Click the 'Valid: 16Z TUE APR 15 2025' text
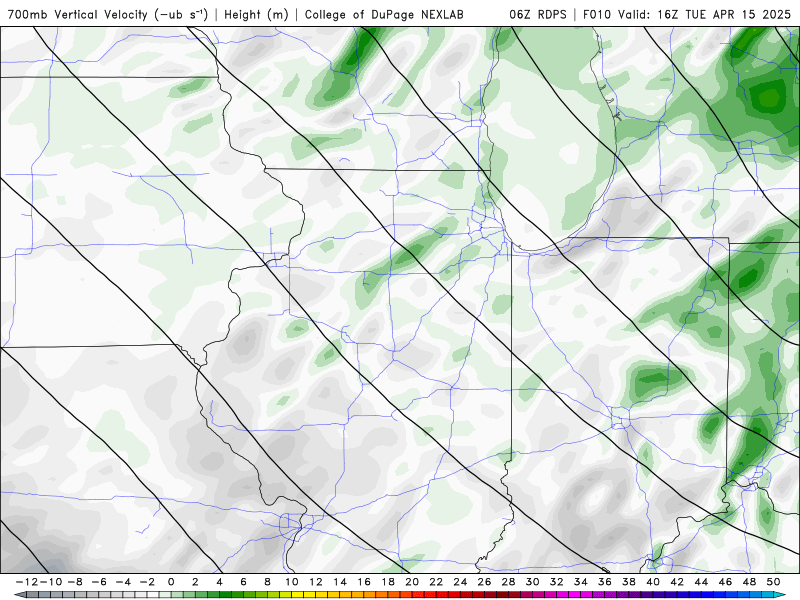Screen dimensions: 800x600 [x=704, y=14]
